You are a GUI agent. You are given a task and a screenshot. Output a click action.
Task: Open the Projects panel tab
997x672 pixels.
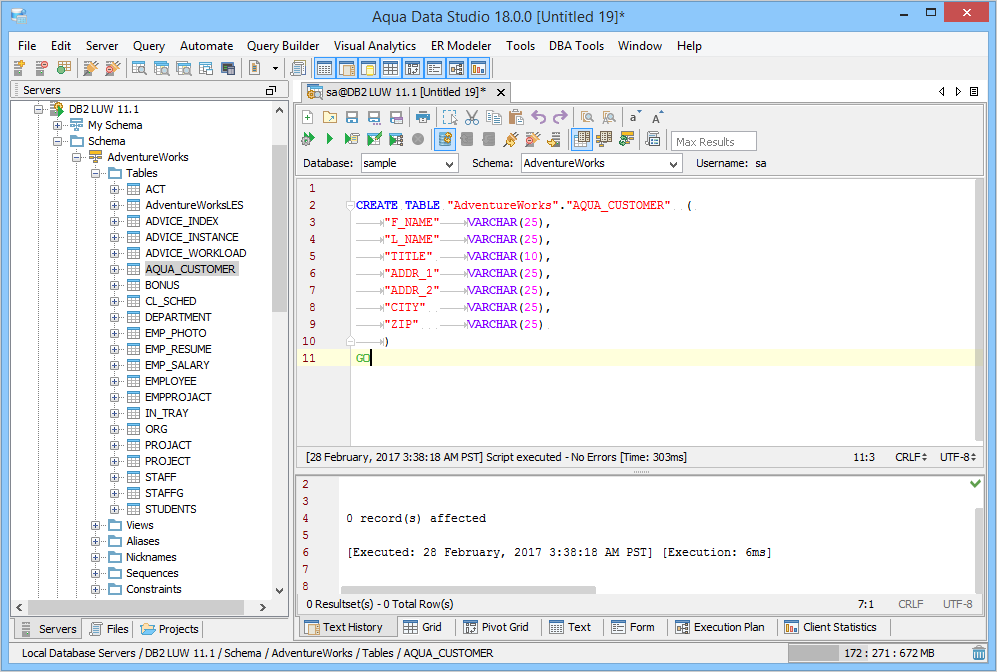coord(170,629)
